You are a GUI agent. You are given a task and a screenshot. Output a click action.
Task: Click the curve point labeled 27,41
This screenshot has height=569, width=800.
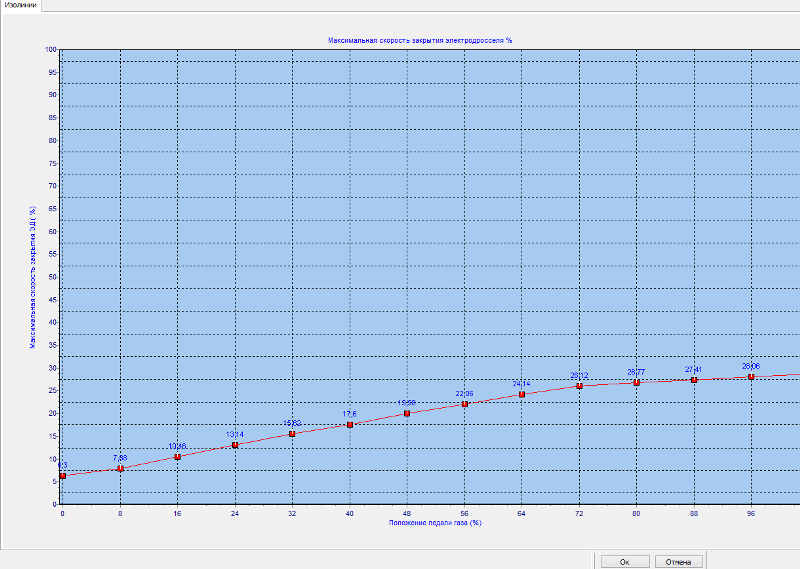tap(693, 379)
